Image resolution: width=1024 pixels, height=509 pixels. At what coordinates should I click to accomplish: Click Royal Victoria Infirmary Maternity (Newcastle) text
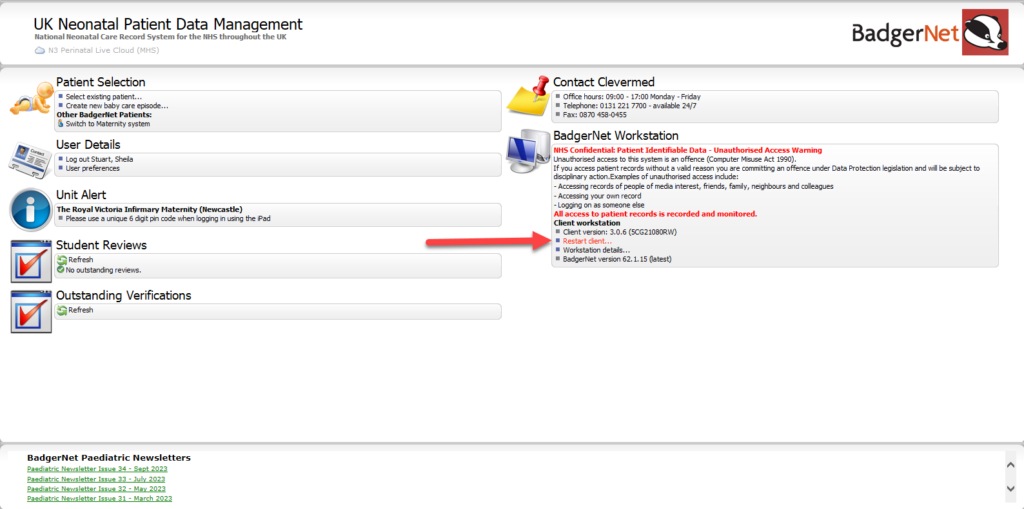click(150, 210)
